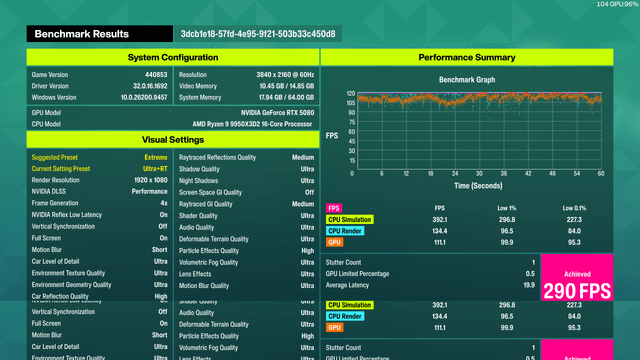Screen dimensions: 640x360
Task: Click Average Latency value 19.9
Action: click(529, 285)
